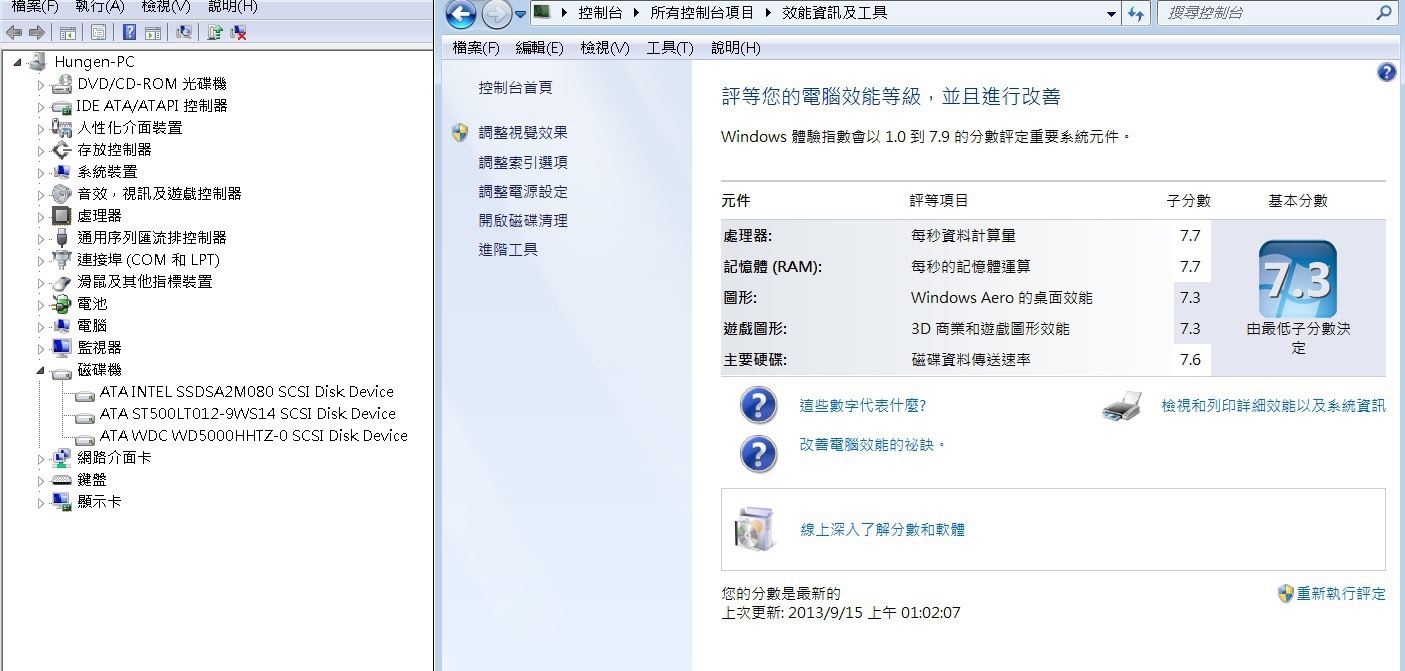
Task: Collapse the 磁碟機 disk drives node
Action: [x=41, y=370]
